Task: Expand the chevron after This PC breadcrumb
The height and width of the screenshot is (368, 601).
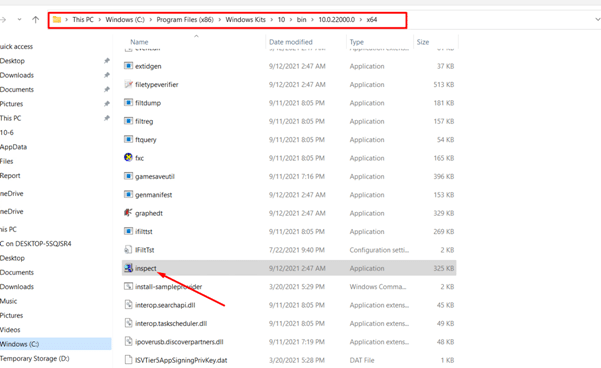Action: 100,20
